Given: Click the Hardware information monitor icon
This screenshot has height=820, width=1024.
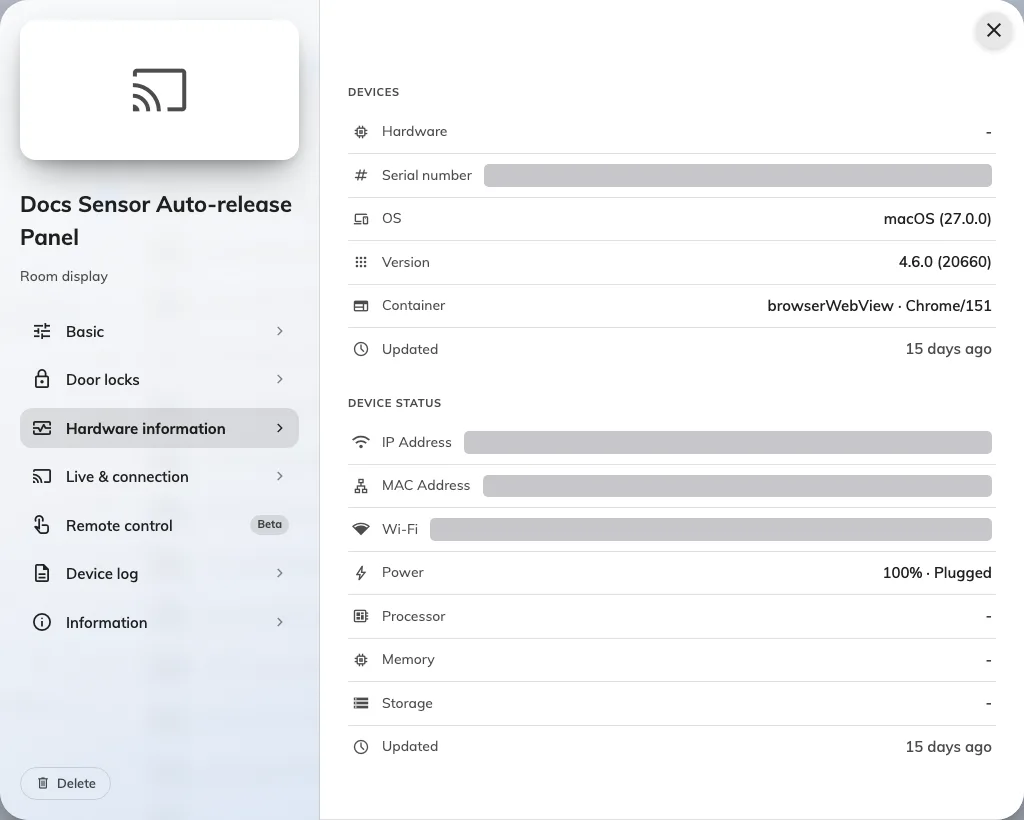Looking at the screenshot, I should 42,428.
